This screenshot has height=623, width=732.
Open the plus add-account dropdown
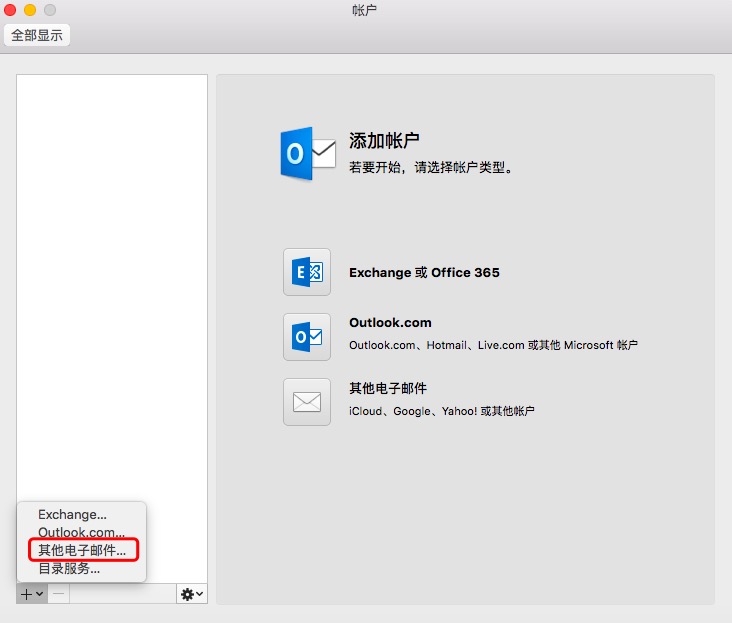[31, 593]
